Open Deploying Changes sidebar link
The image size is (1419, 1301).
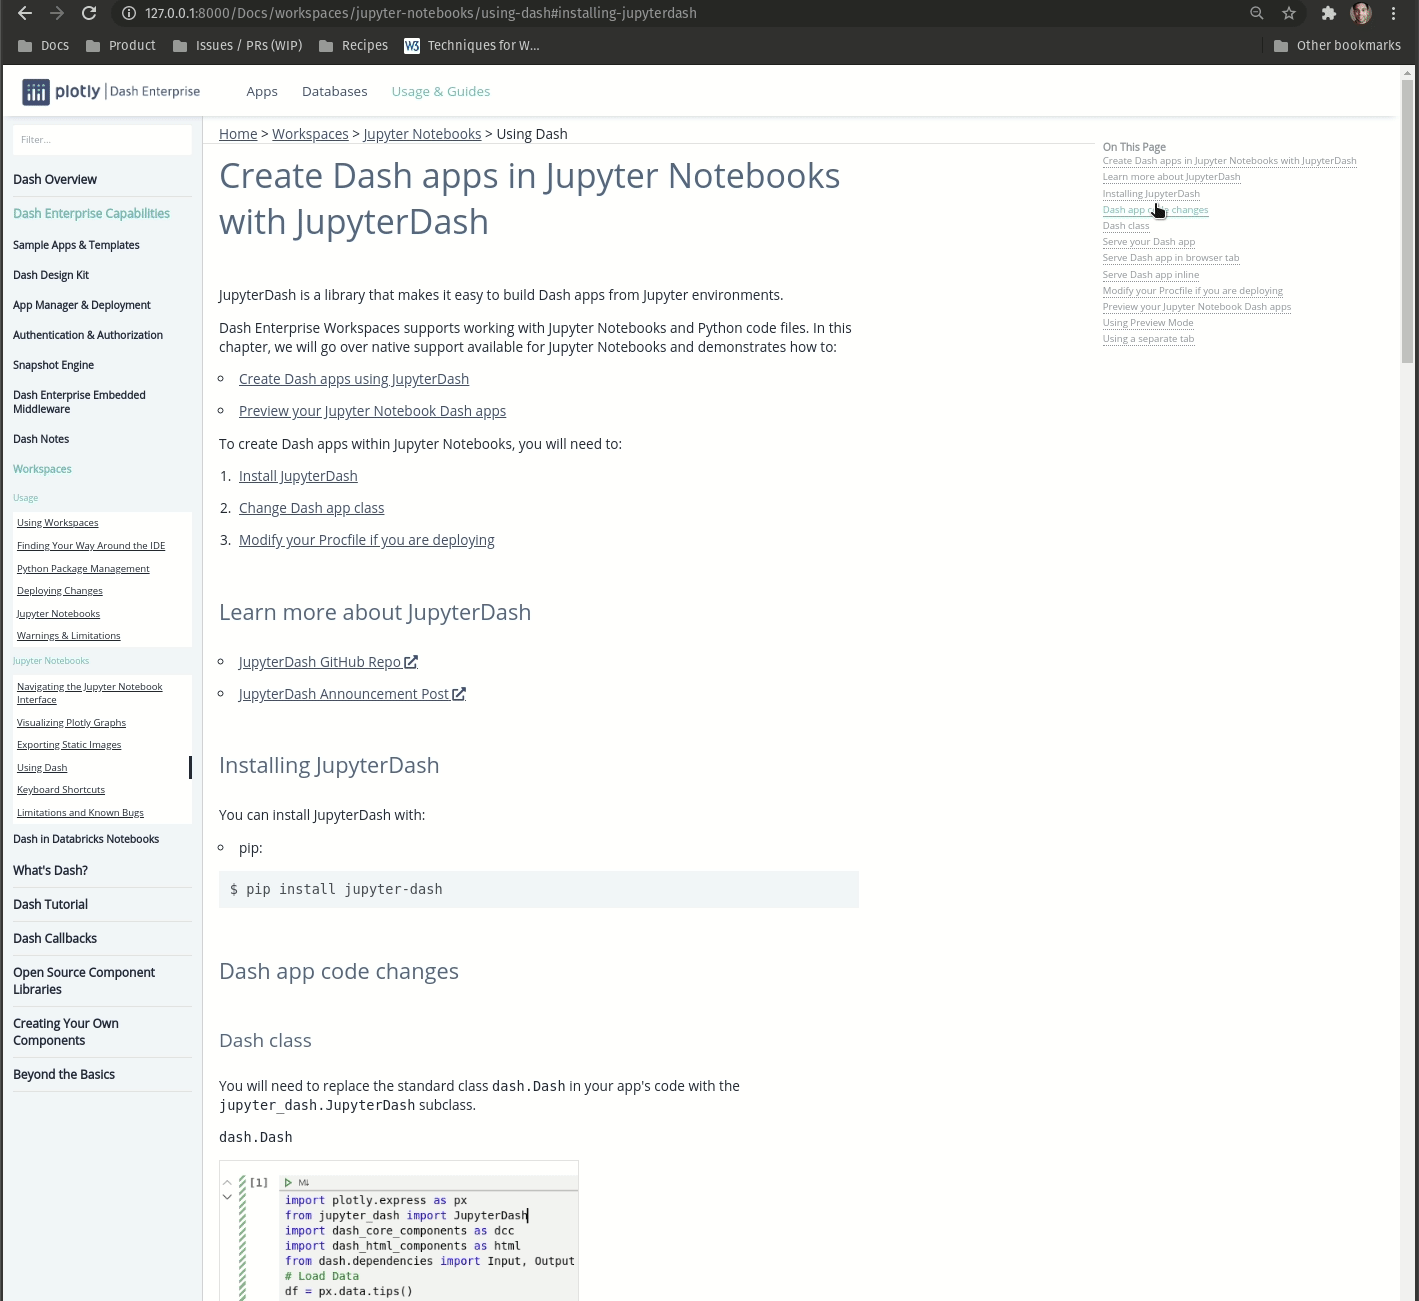(60, 591)
